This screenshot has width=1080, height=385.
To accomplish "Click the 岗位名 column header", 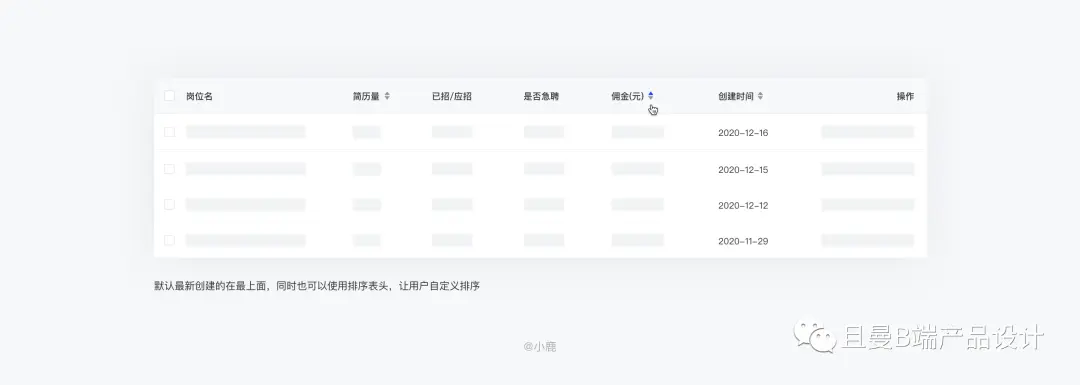I will [x=199, y=96].
